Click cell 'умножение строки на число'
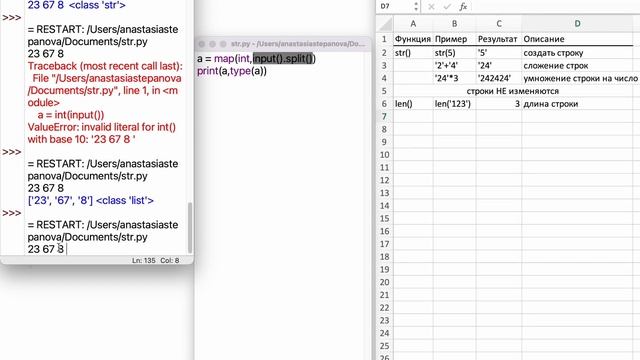Image resolution: width=640 pixels, height=360 pixels. pos(580,78)
